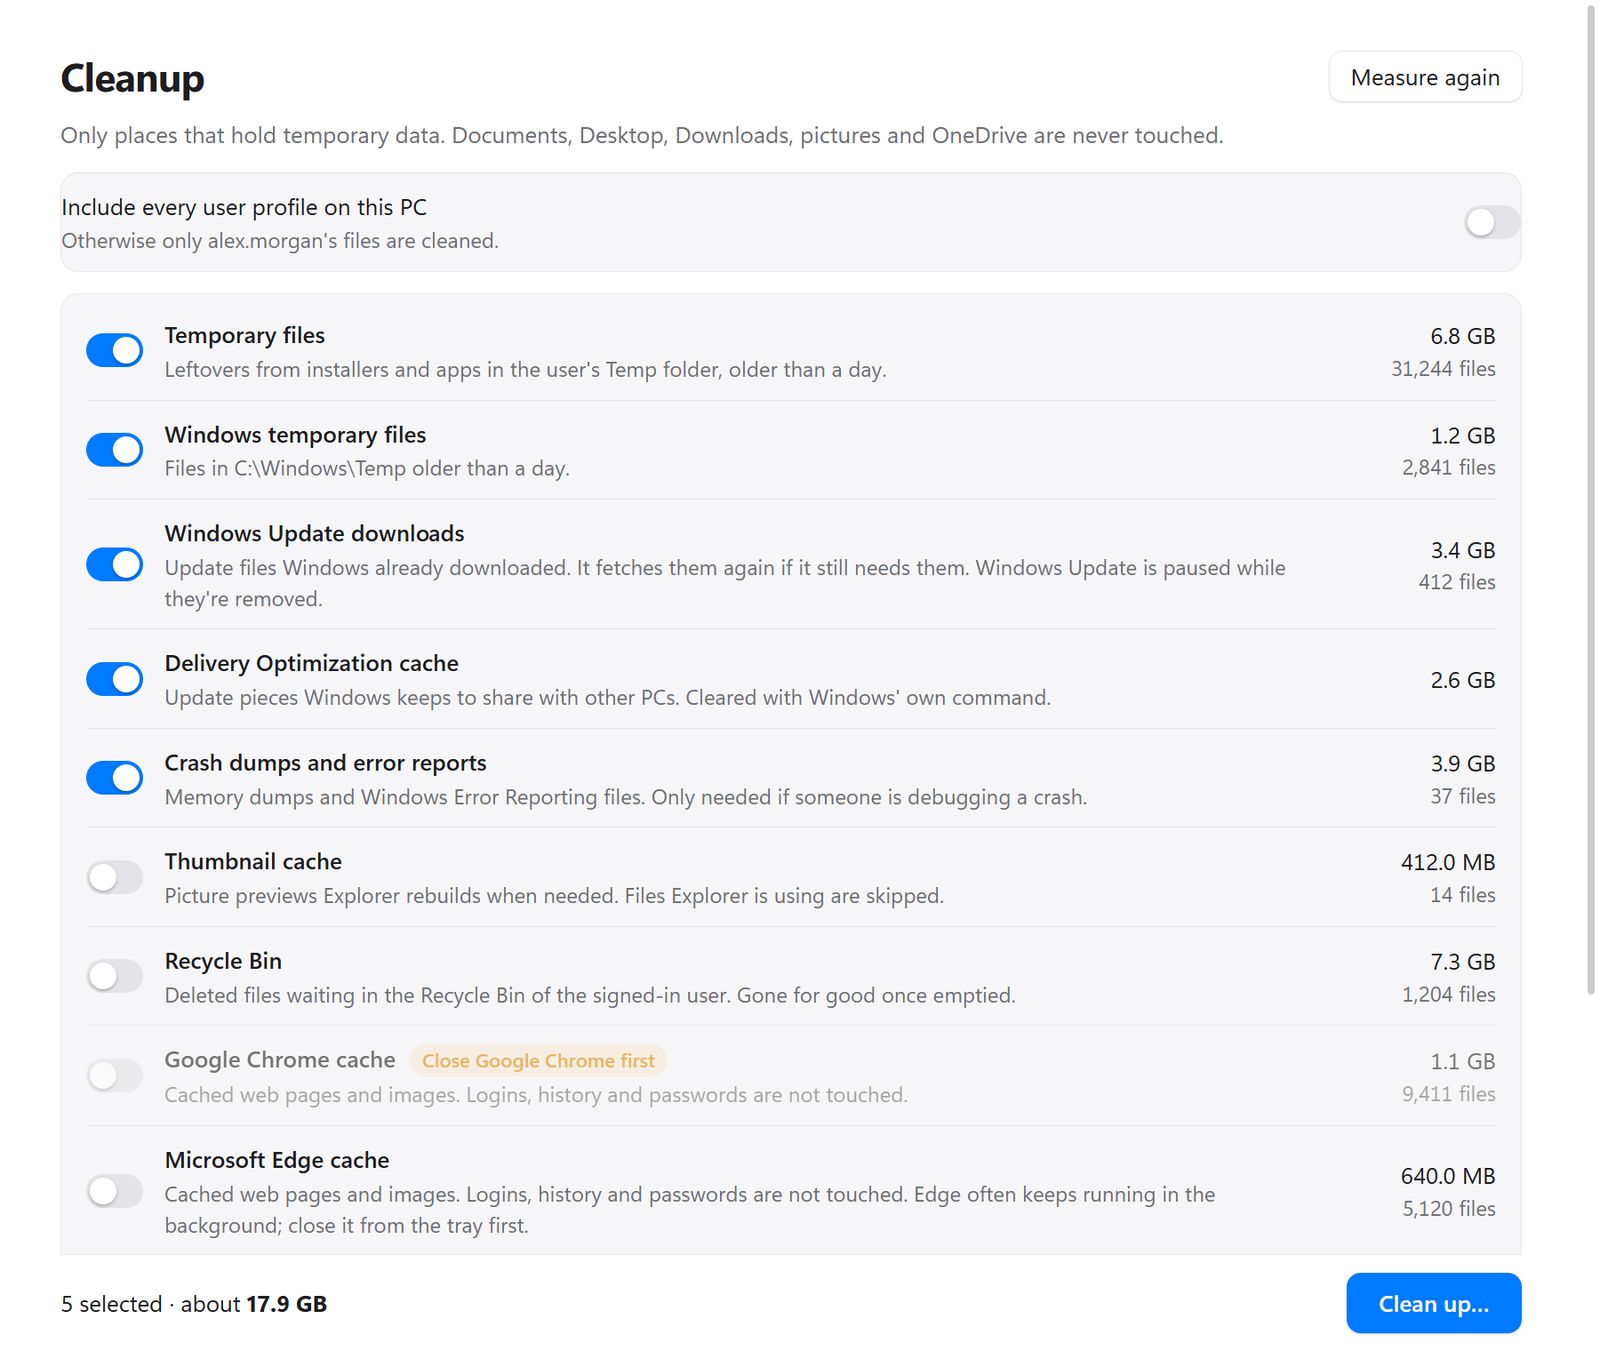
Task: Click the 412.0 MB size value
Action: point(1447,862)
